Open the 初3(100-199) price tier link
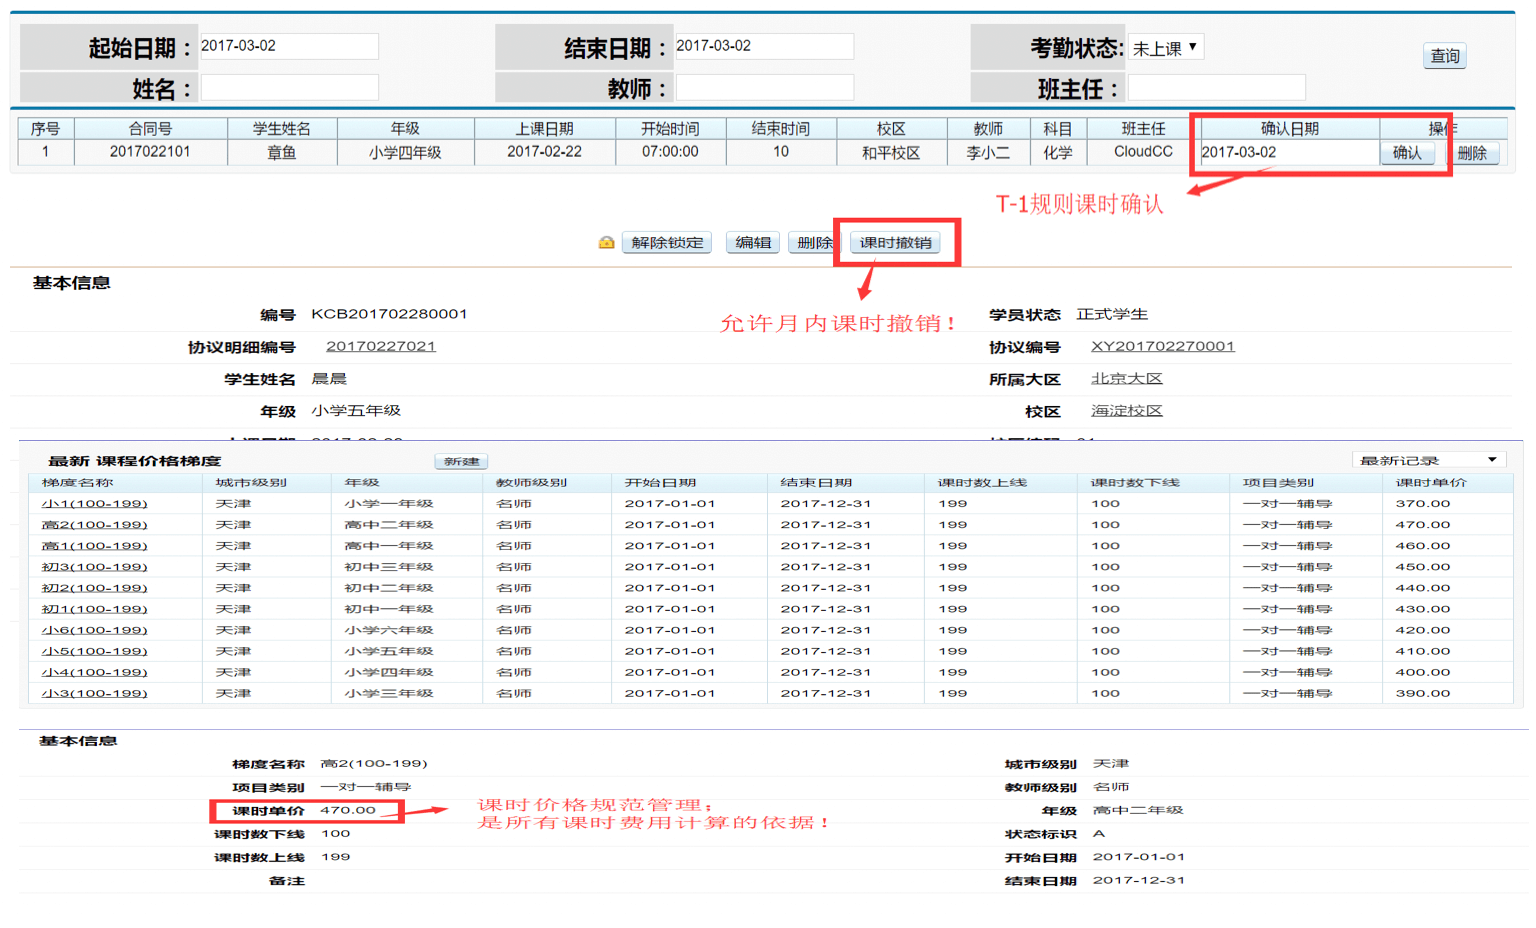Screen dimensions: 1536x928 [x=94, y=567]
